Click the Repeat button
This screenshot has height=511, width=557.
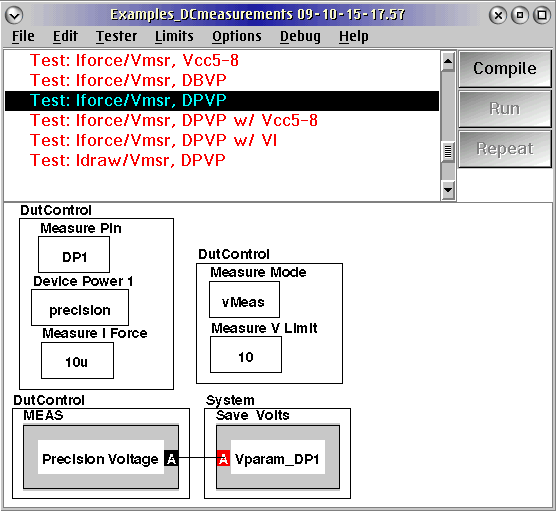point(505,149)
